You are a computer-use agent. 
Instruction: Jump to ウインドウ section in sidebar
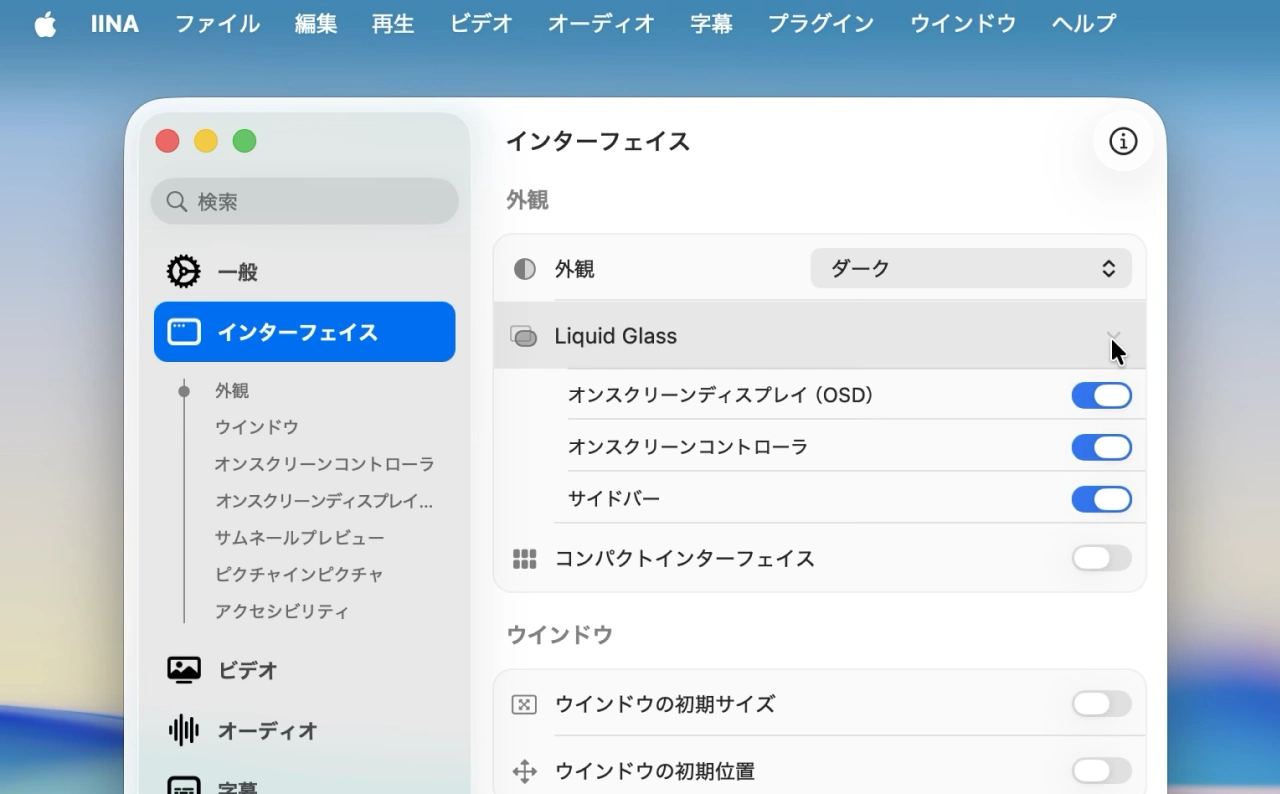click(x=257, y=427)
